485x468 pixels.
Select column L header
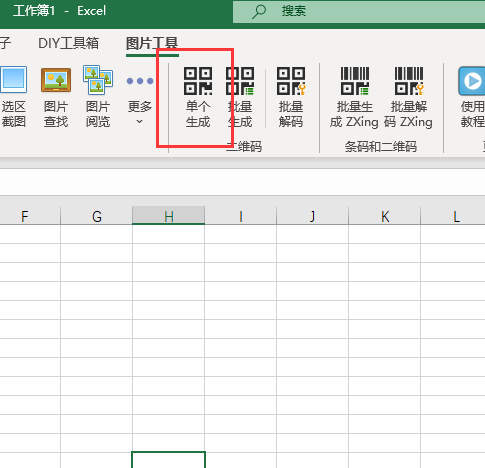point(453,216)
